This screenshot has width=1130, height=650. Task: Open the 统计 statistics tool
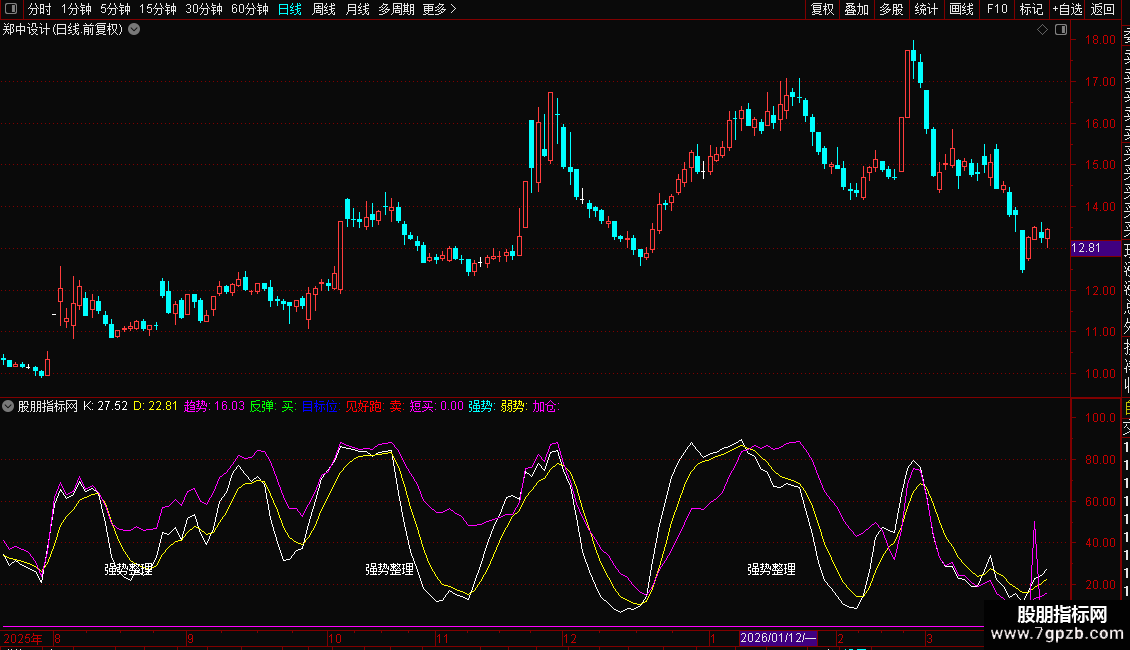click(926, 9)
